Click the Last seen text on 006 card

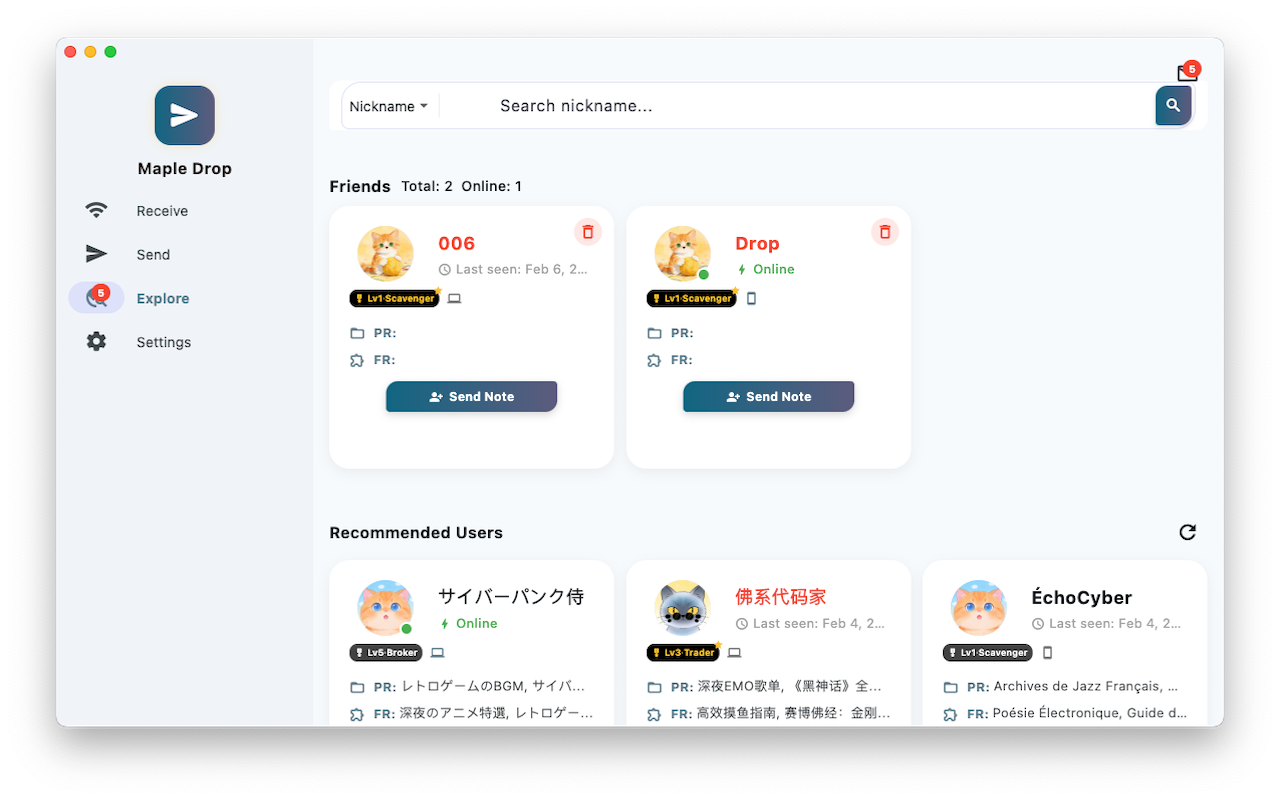click(513, 270)
